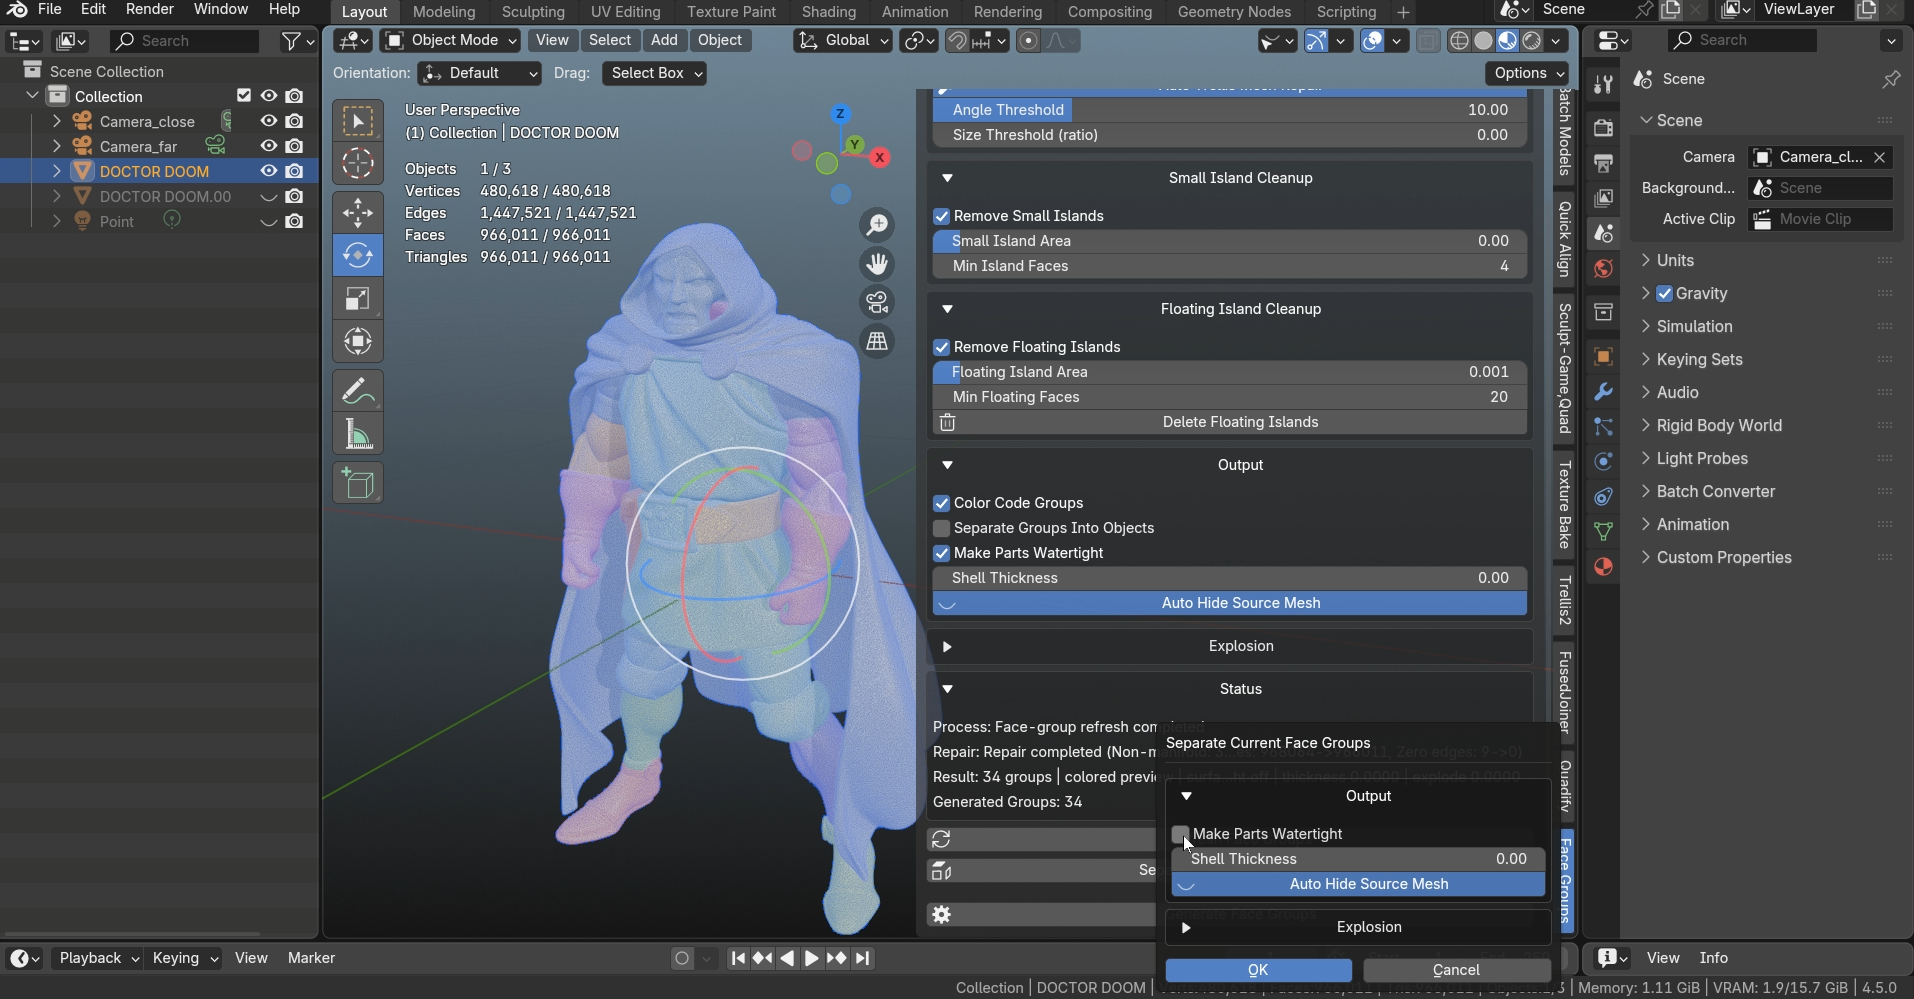The width and height of the screenshot is (1914, 999).
Task: Switch to the Sculpting workspace tab
Action: point(533,12)
